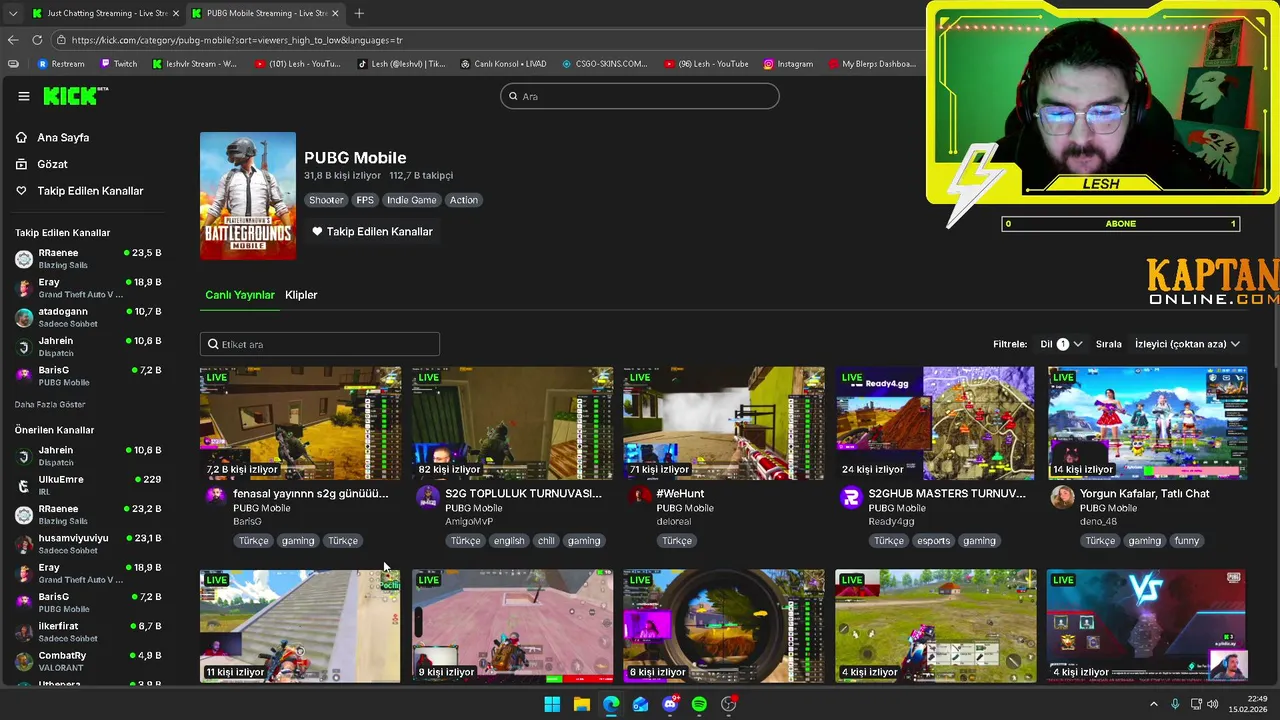Click UlkuEmre avatar in recommended channels
Image resolution: width=1280 pixels, height=720 pixels.
24,485
